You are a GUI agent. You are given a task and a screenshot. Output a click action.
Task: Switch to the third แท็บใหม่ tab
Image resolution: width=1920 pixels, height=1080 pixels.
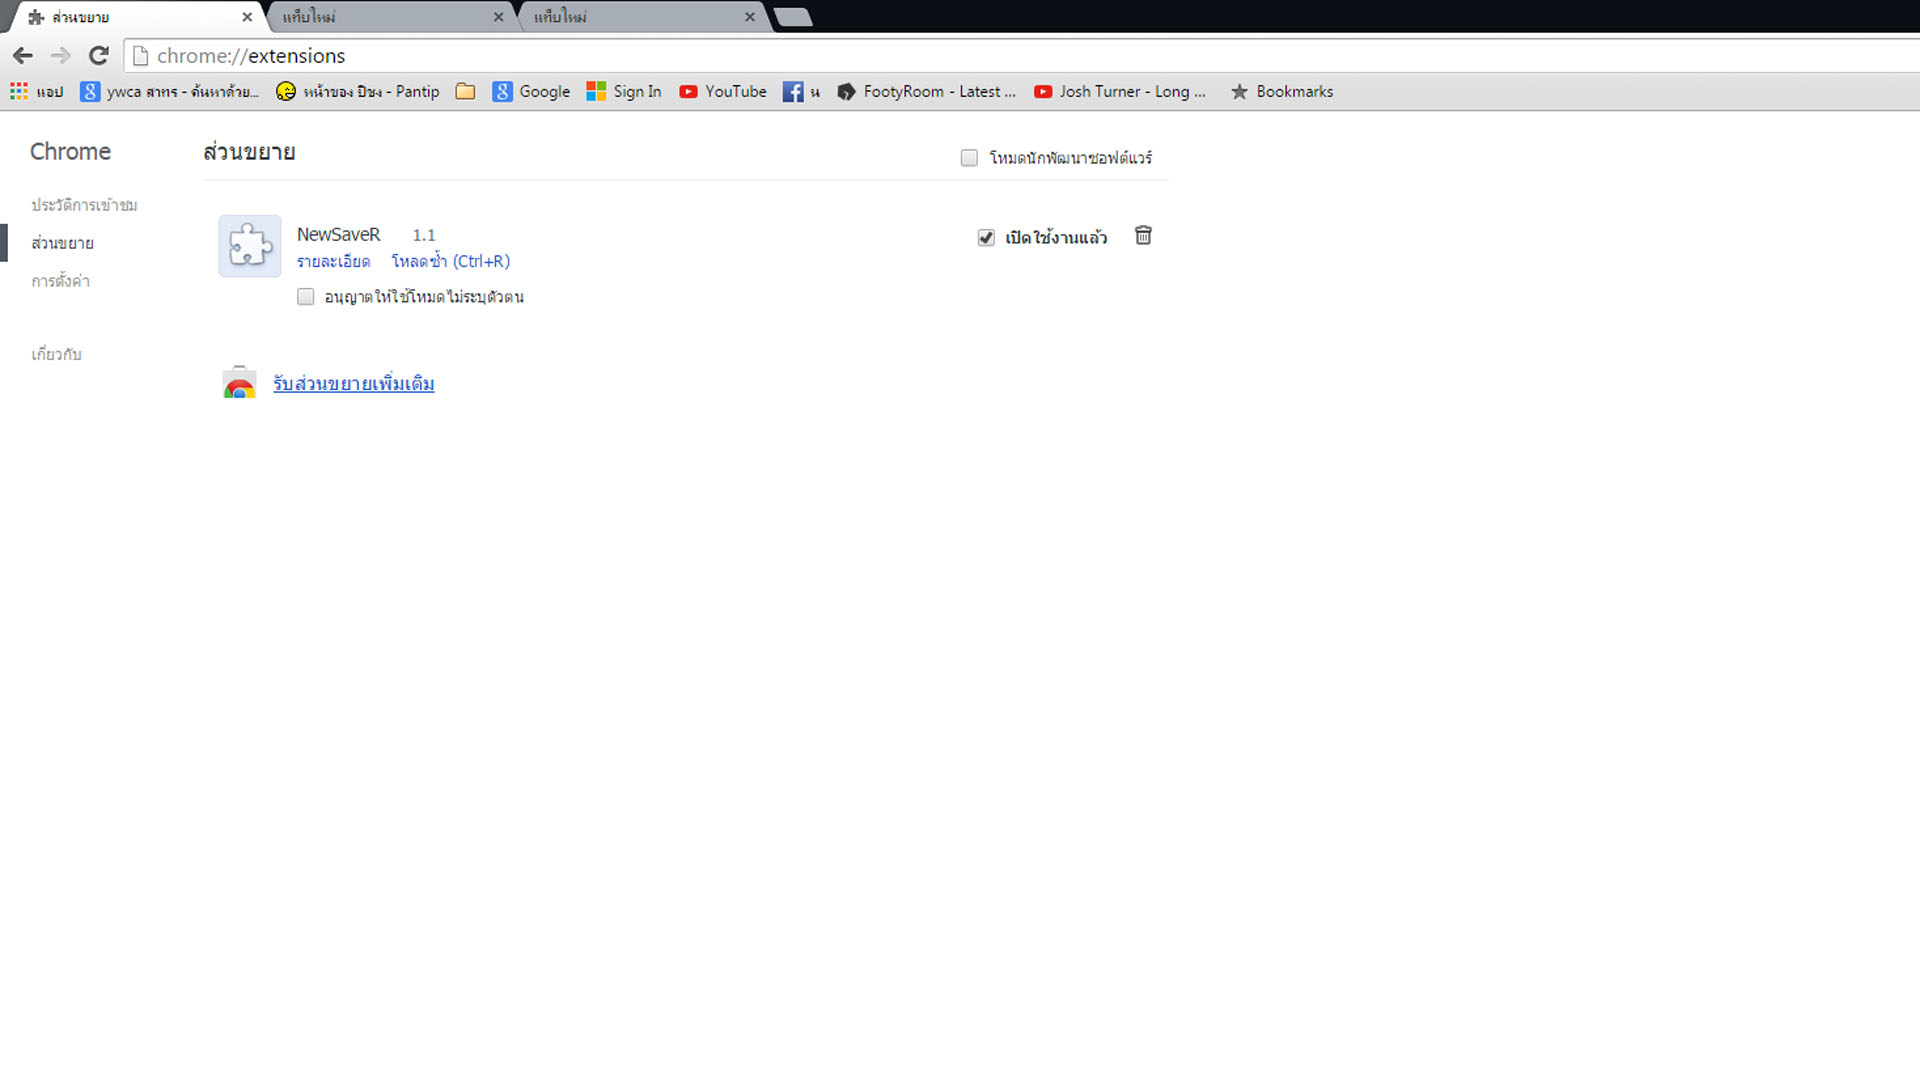point(641,17)
